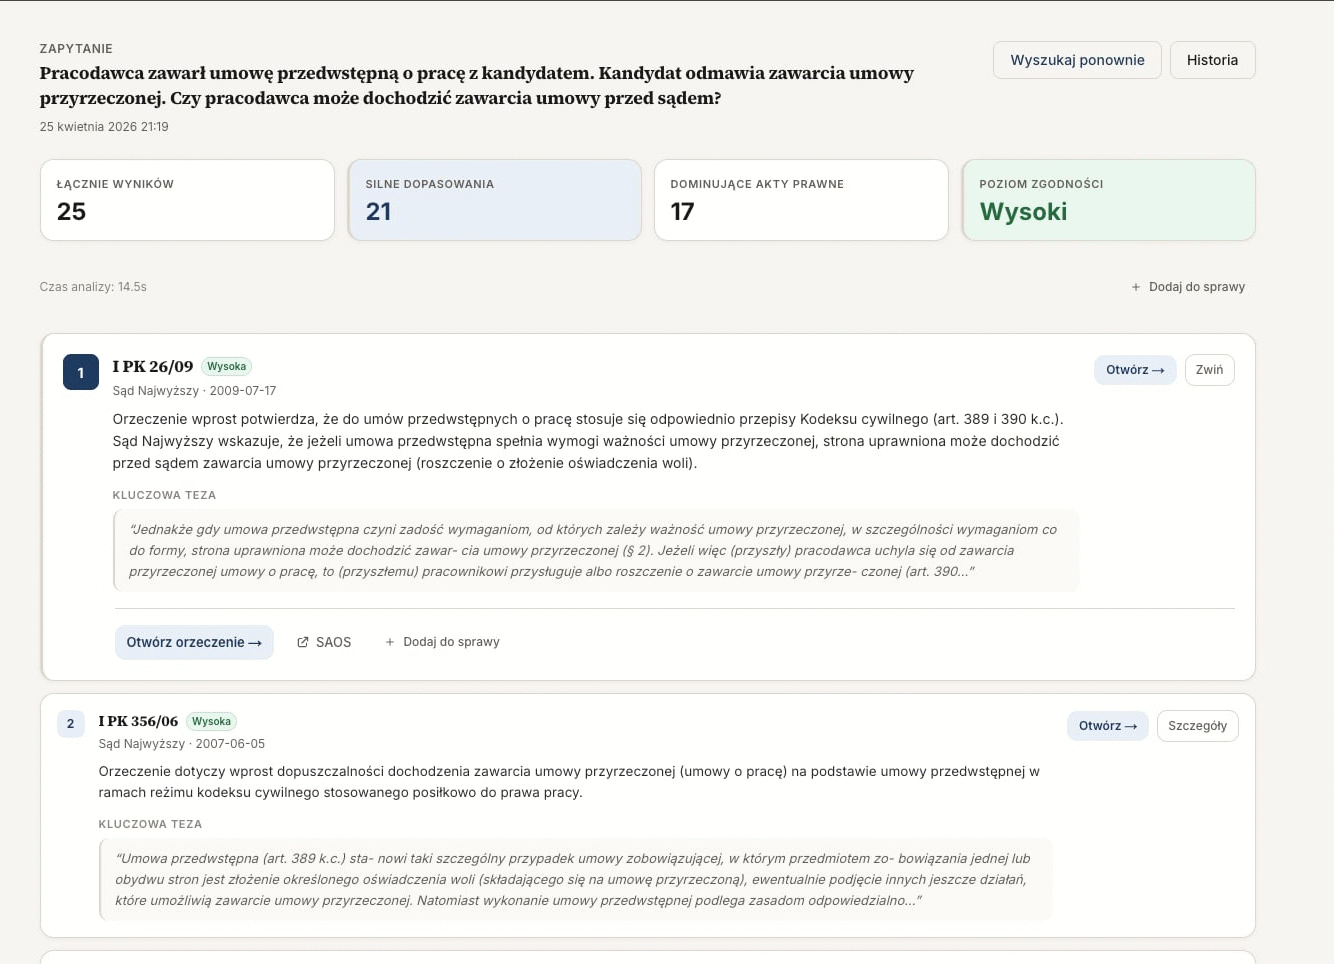This screenshot has height=964, width=1334.
Task: Click the plus icon next to top "Dodaj do sprawy"
Action: coord(1135,287)
